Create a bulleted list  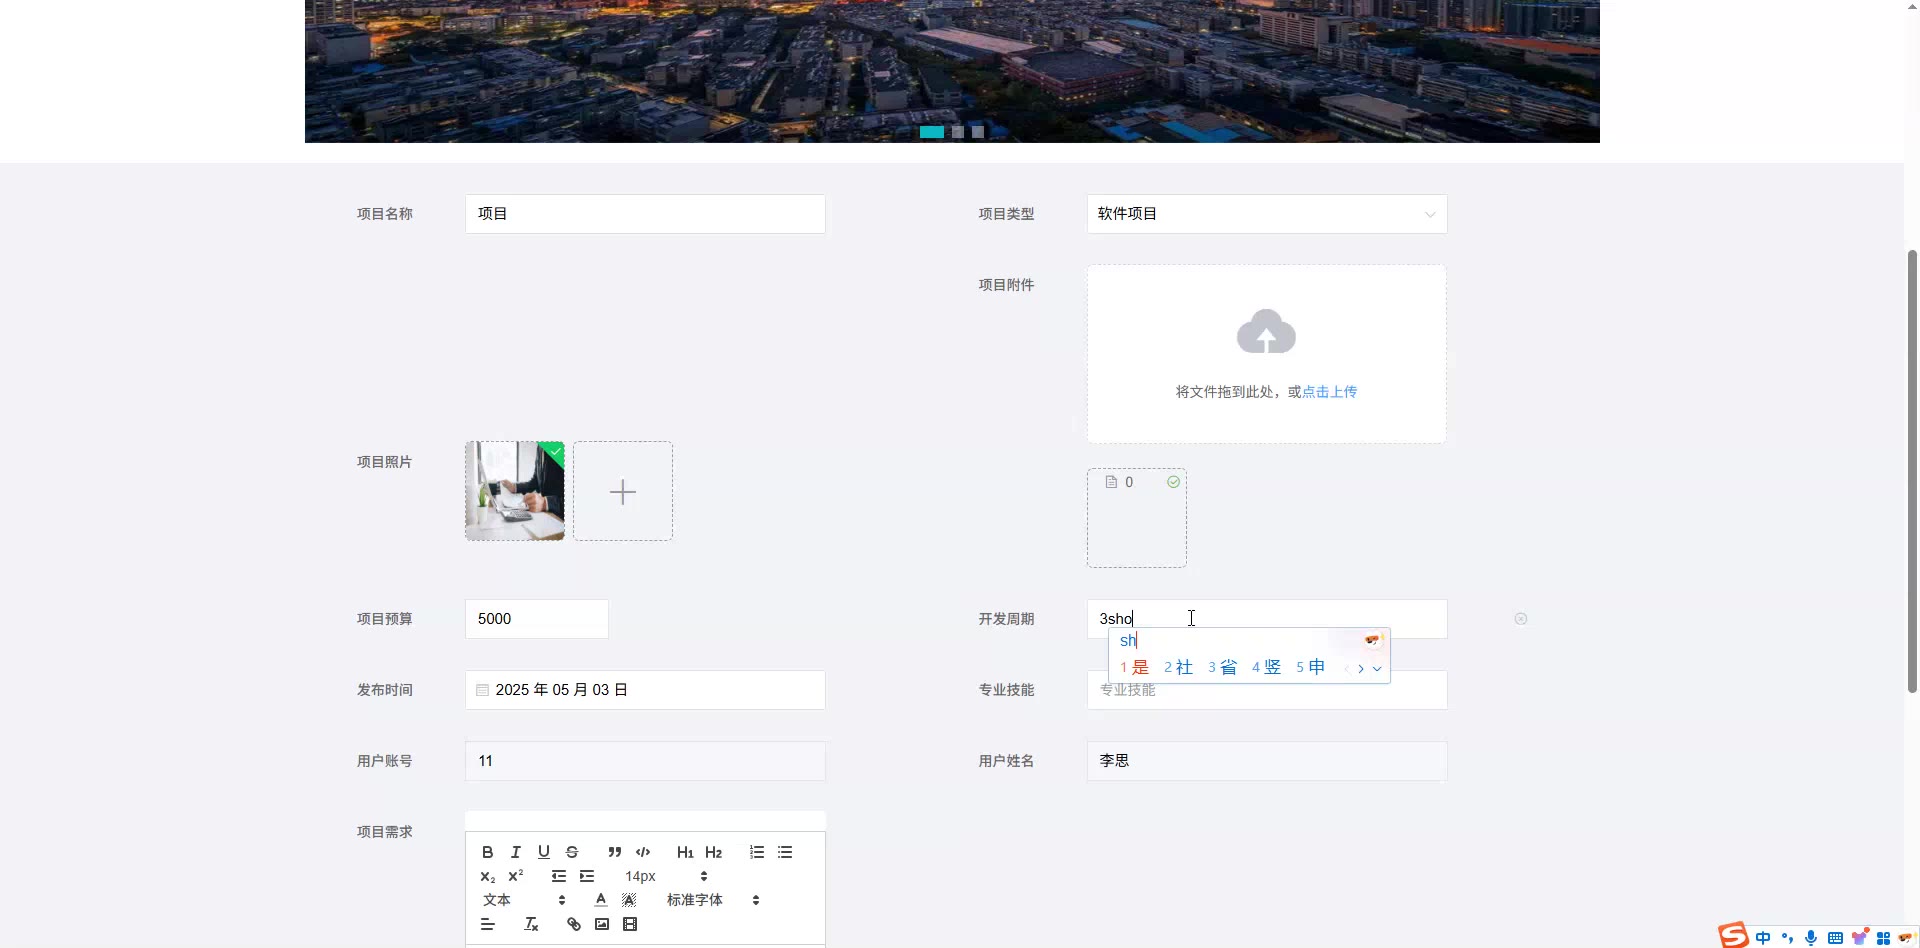[785, 852]
